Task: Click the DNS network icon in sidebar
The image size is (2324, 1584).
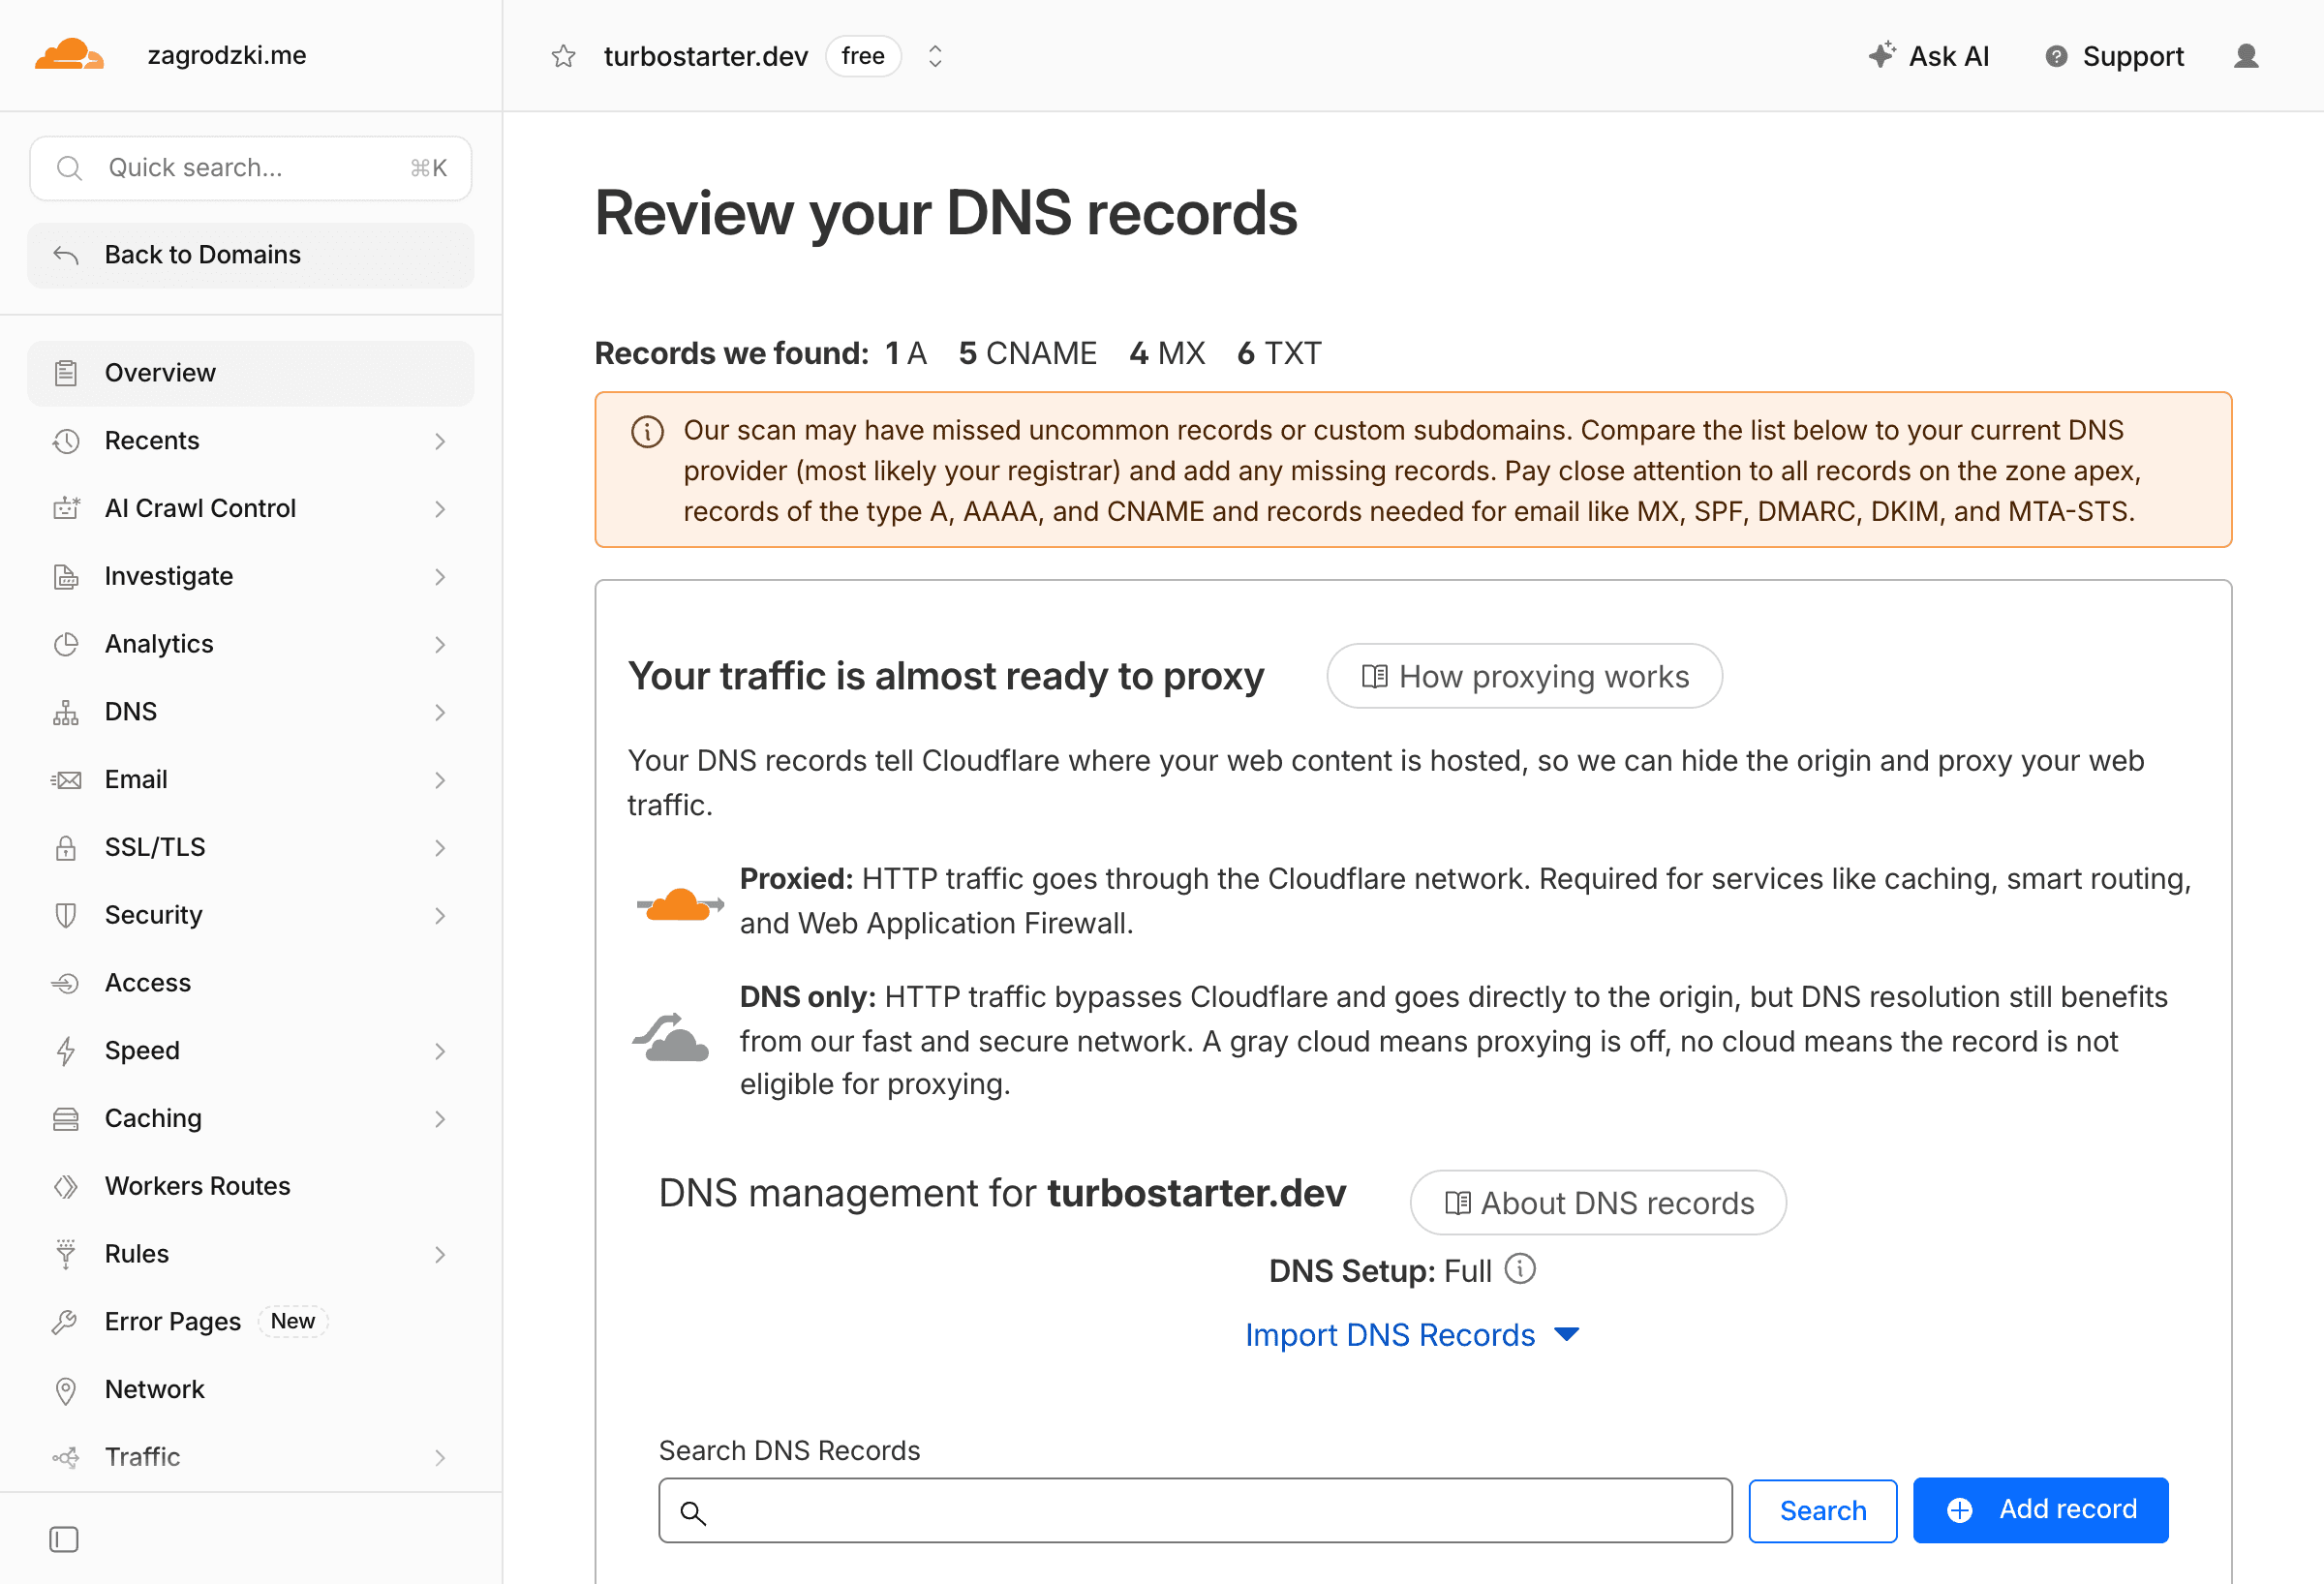Action: pyautogui.click(x=66, y=712)
